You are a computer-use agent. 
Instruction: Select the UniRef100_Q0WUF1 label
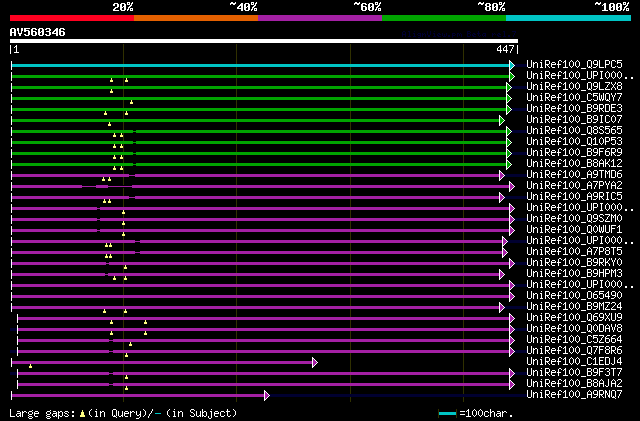click(574, 230)
